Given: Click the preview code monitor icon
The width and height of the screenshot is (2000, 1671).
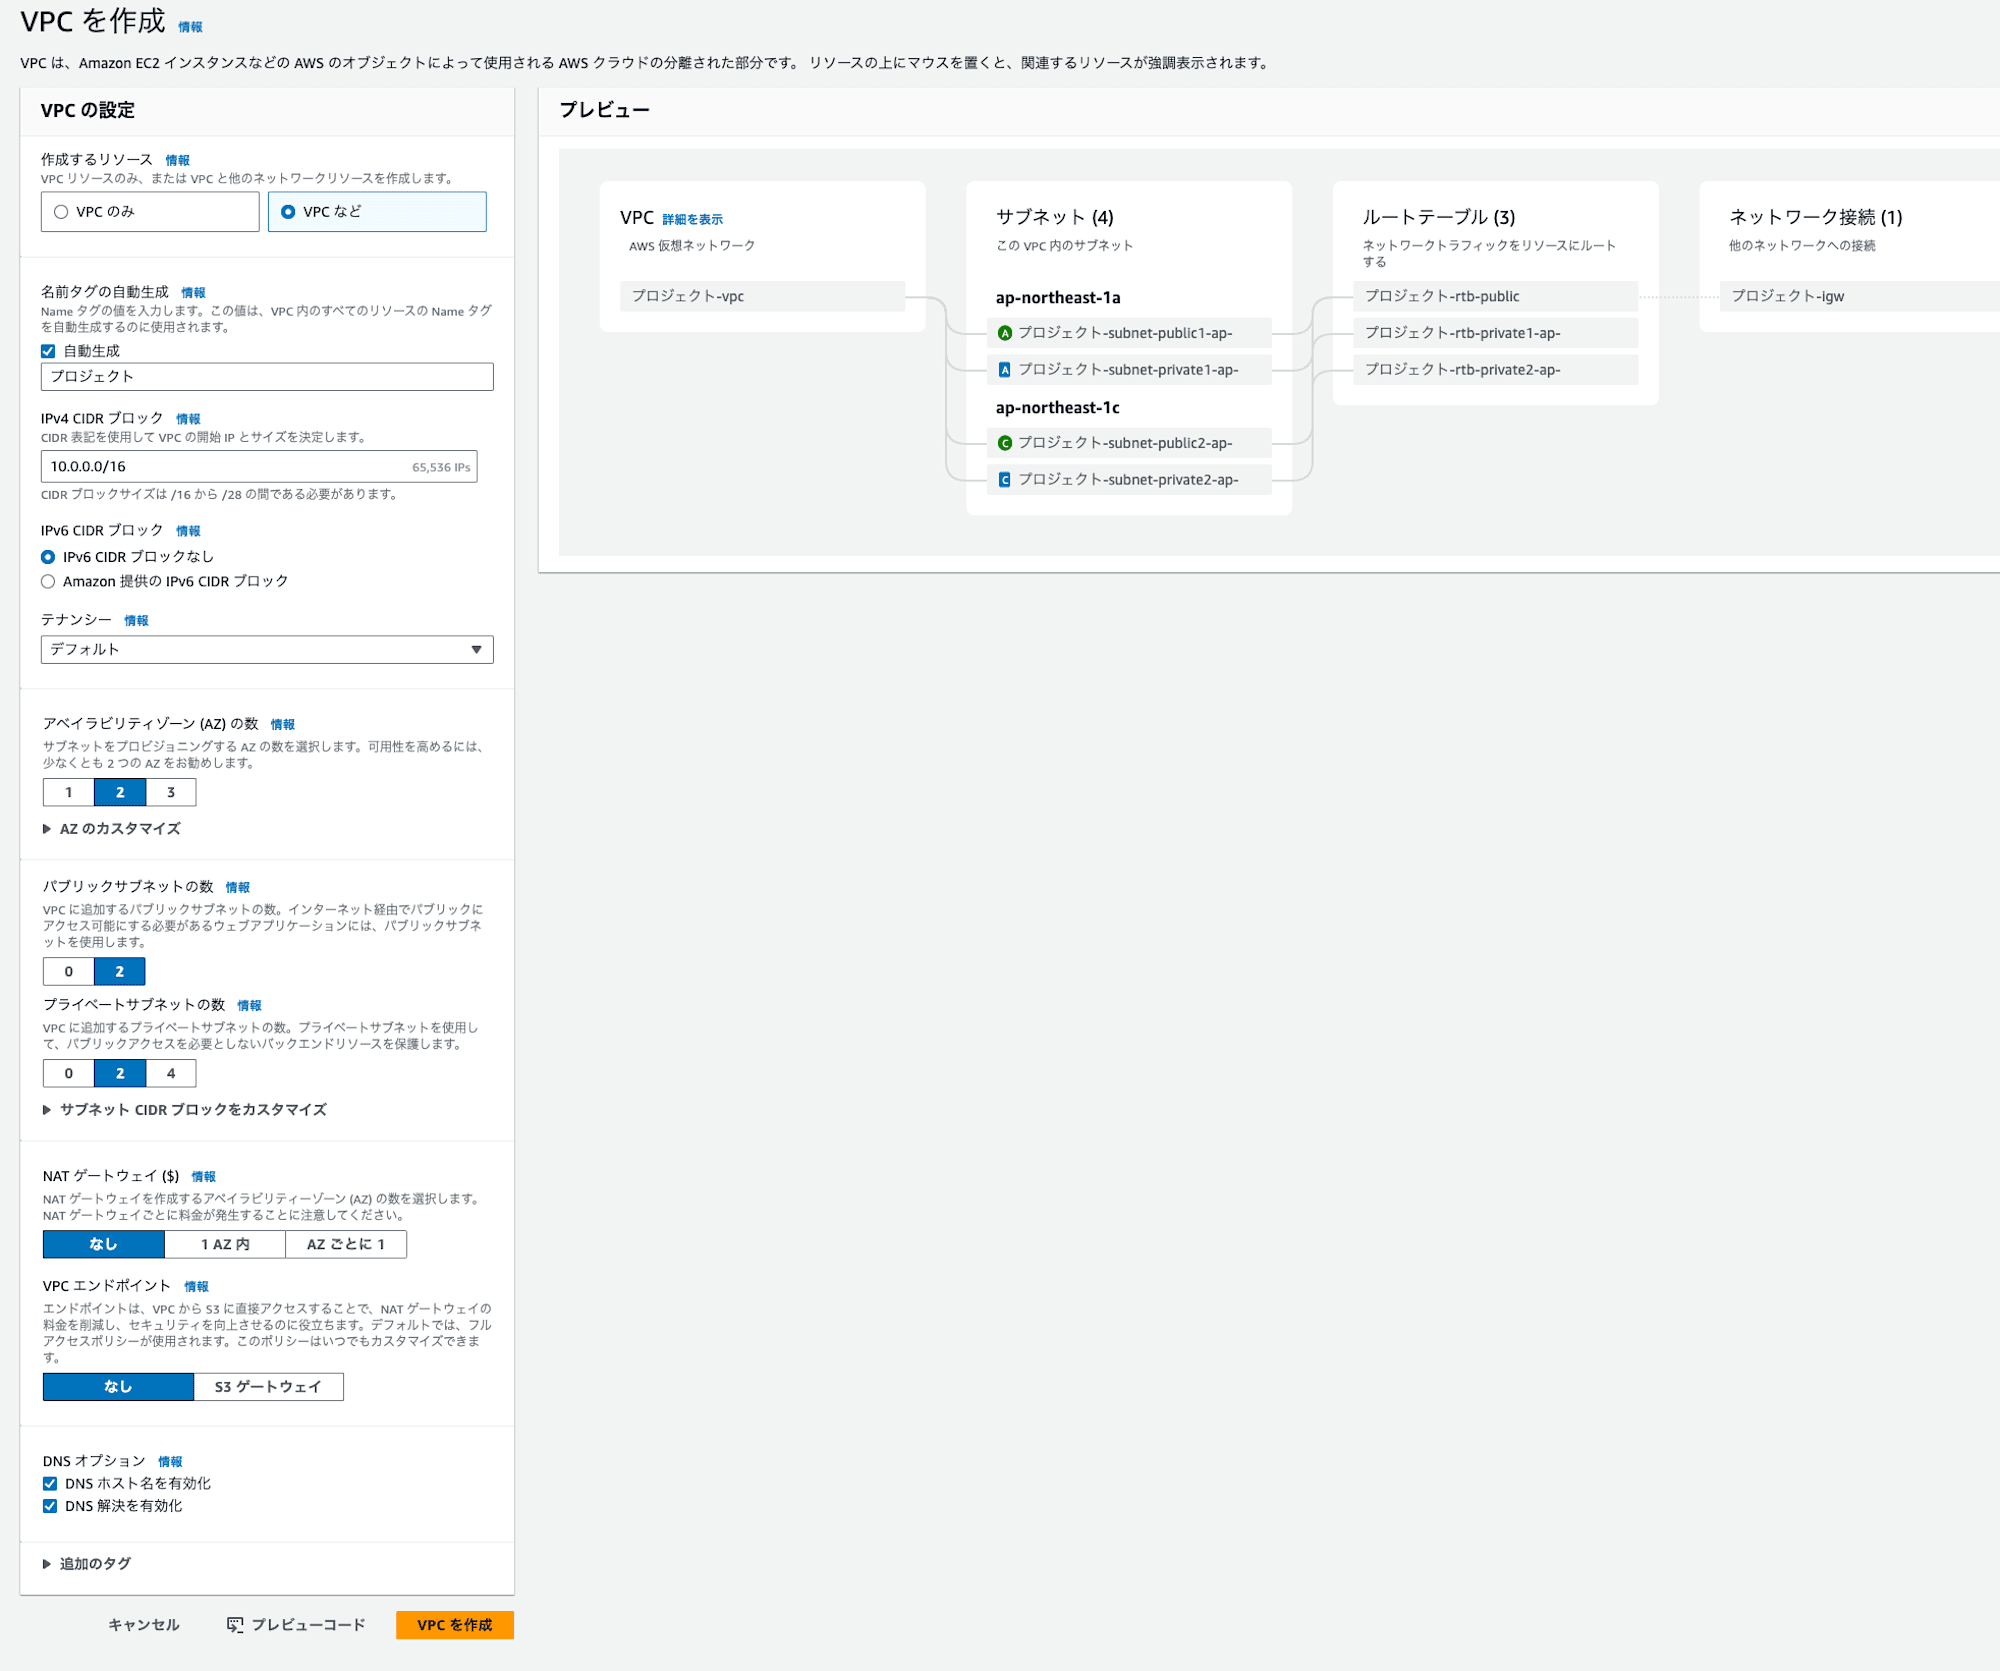Looking at the screenshot, I should coord(235,1625).
